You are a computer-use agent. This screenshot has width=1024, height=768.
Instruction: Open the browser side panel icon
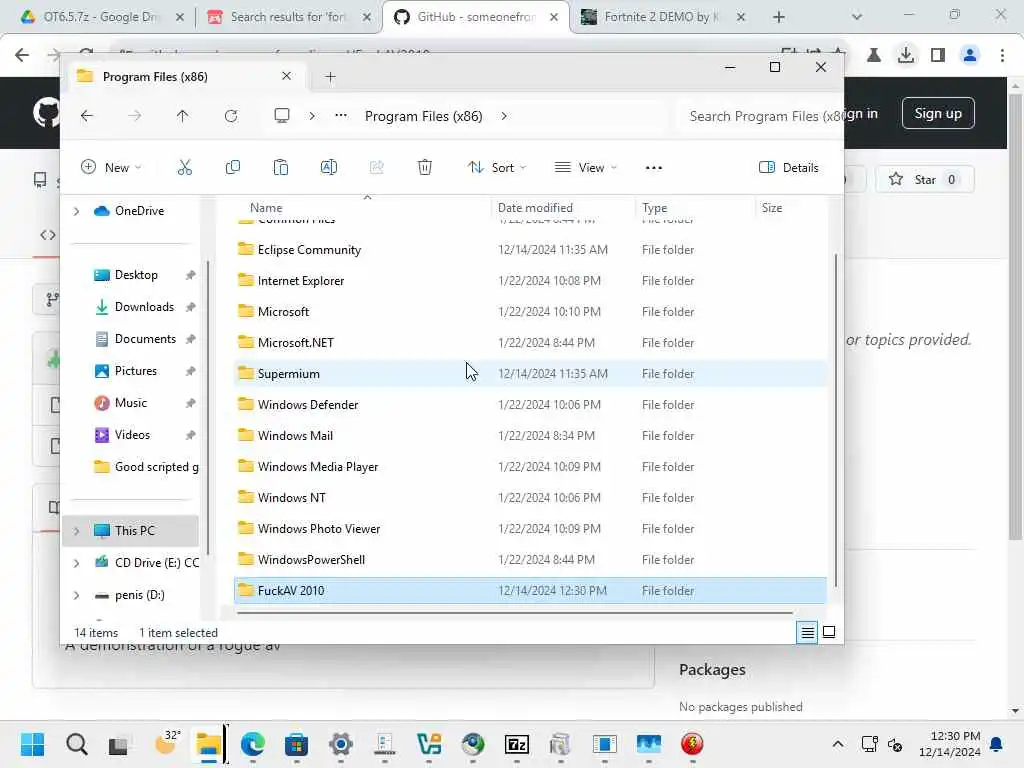(x=938, y=55)
